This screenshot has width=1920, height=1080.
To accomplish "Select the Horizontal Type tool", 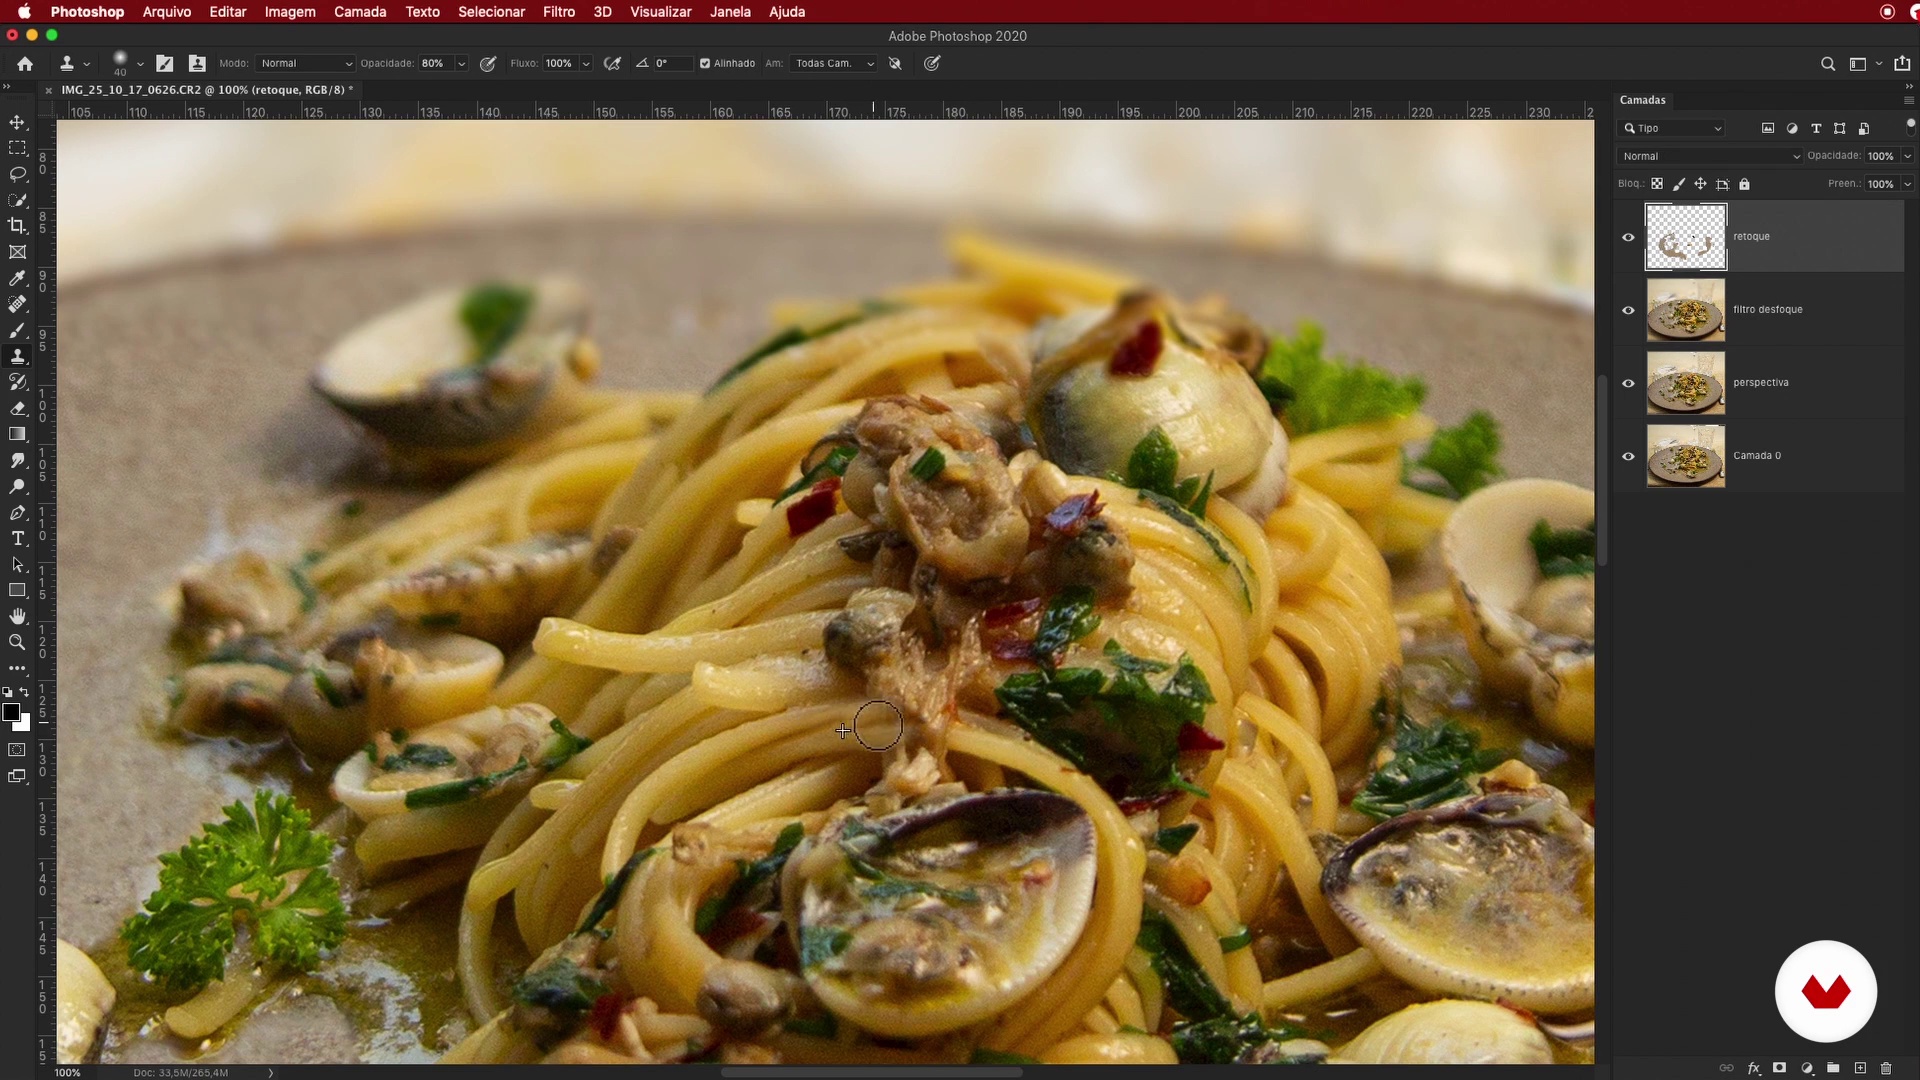I will pos(17,538).
